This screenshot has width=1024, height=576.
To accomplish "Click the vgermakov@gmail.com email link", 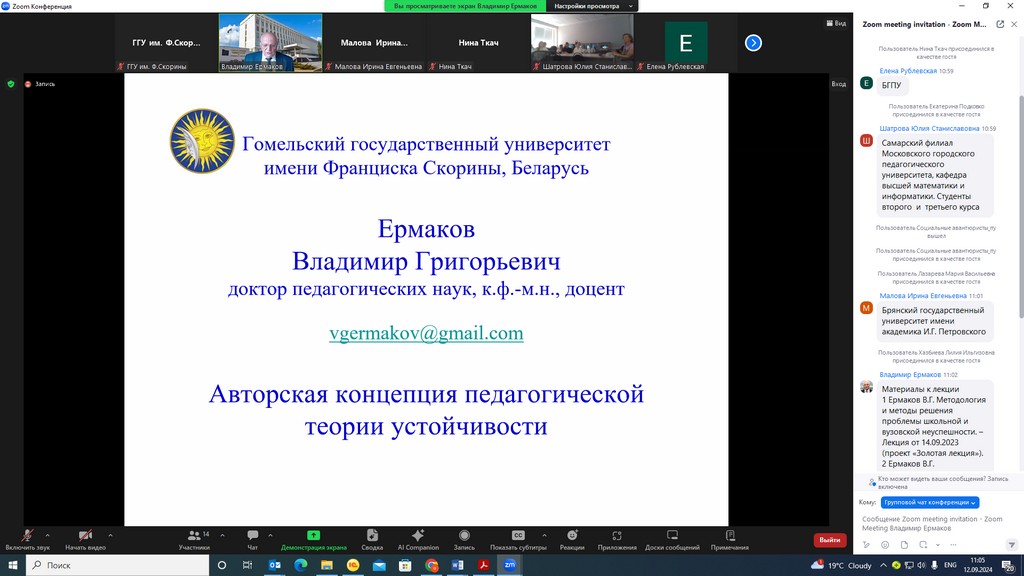I will (x=426, y=334).
